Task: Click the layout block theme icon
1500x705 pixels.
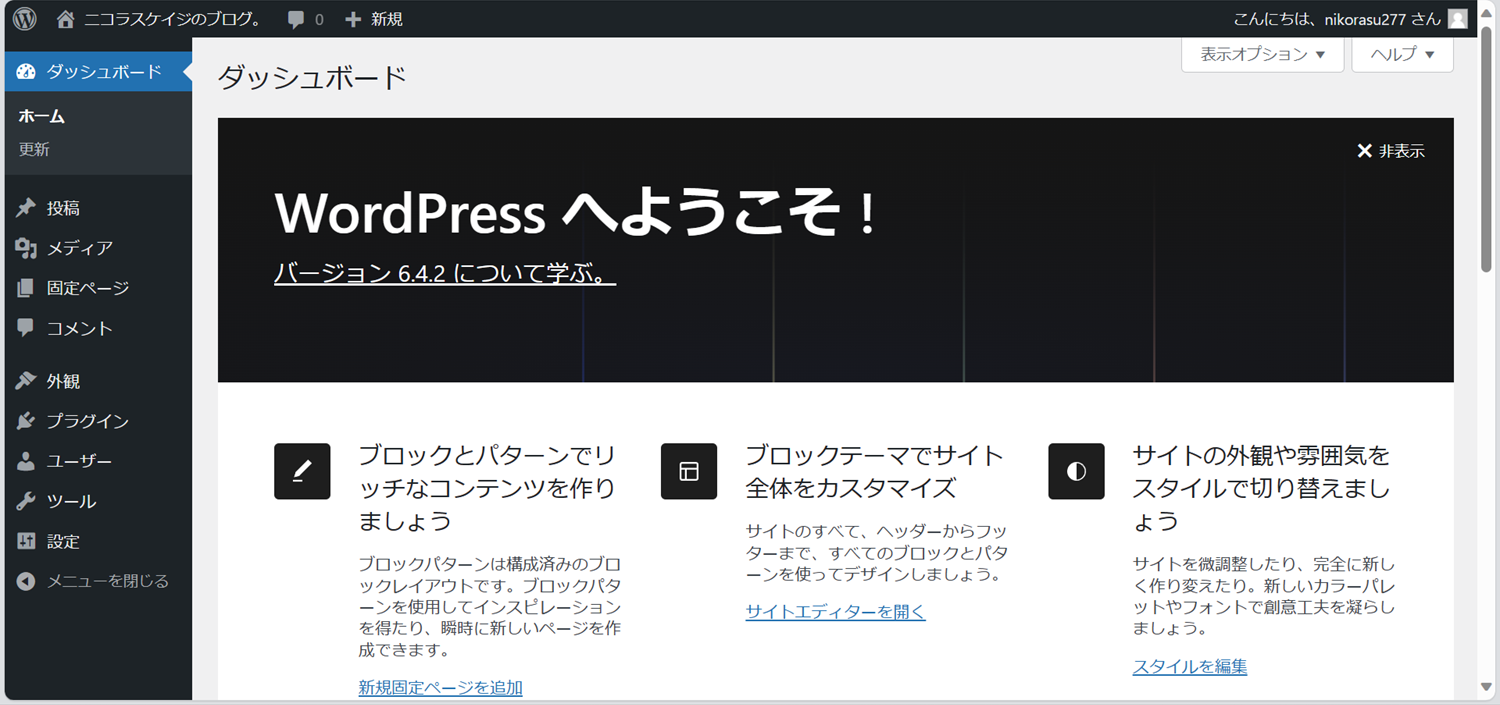Action: [x=689, y=471]
